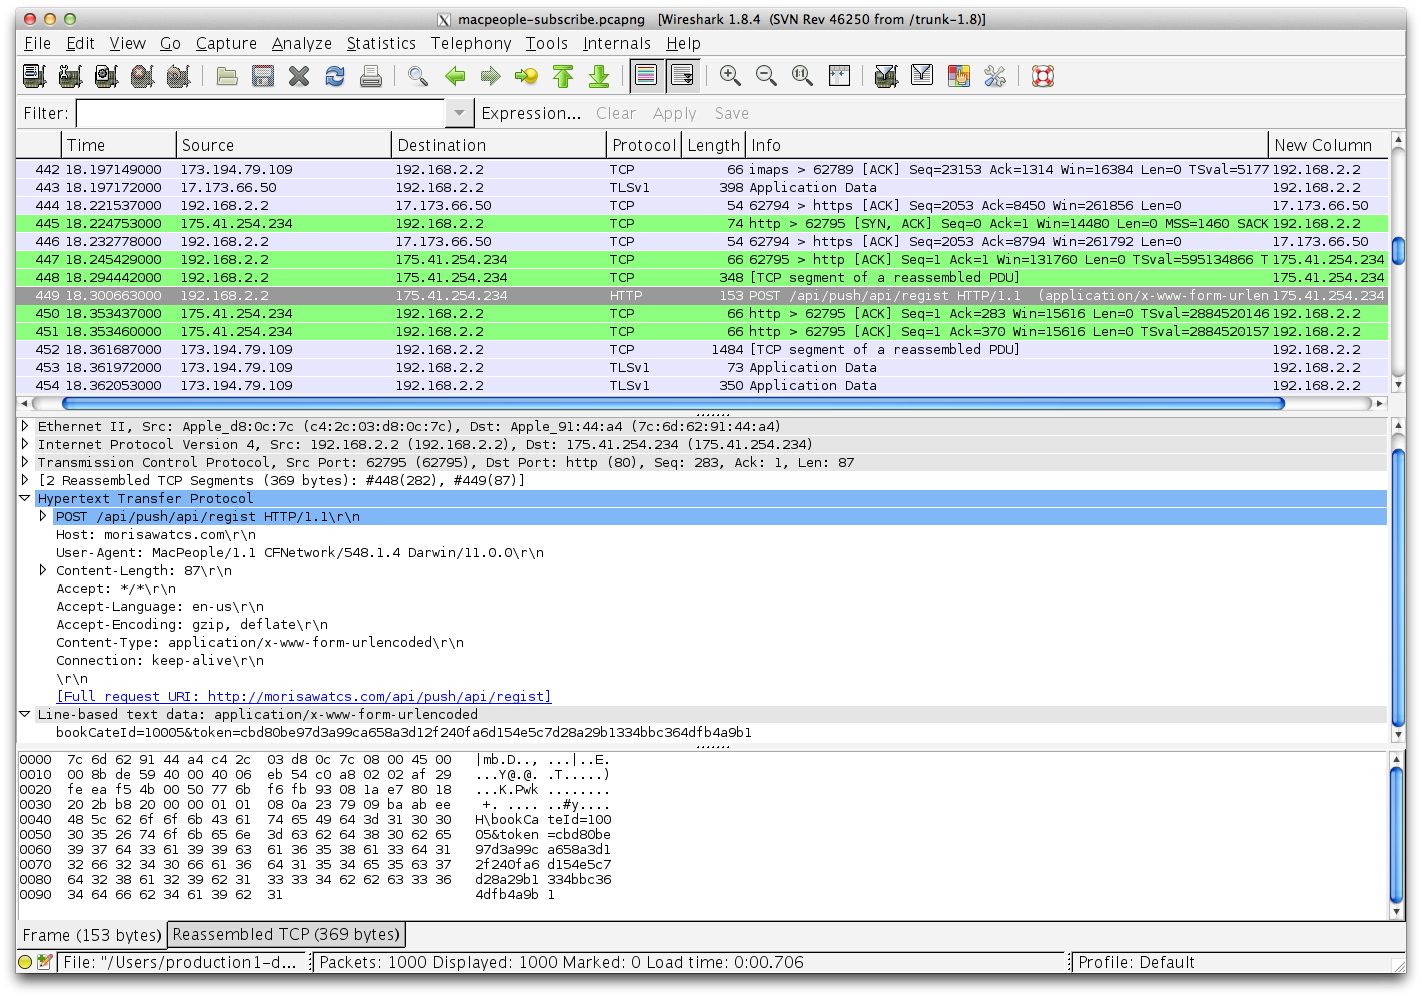Screen dimensions: 1422x997
Task: Collapse Hypertext Transfer Protocol node
Action: point(25,498)
